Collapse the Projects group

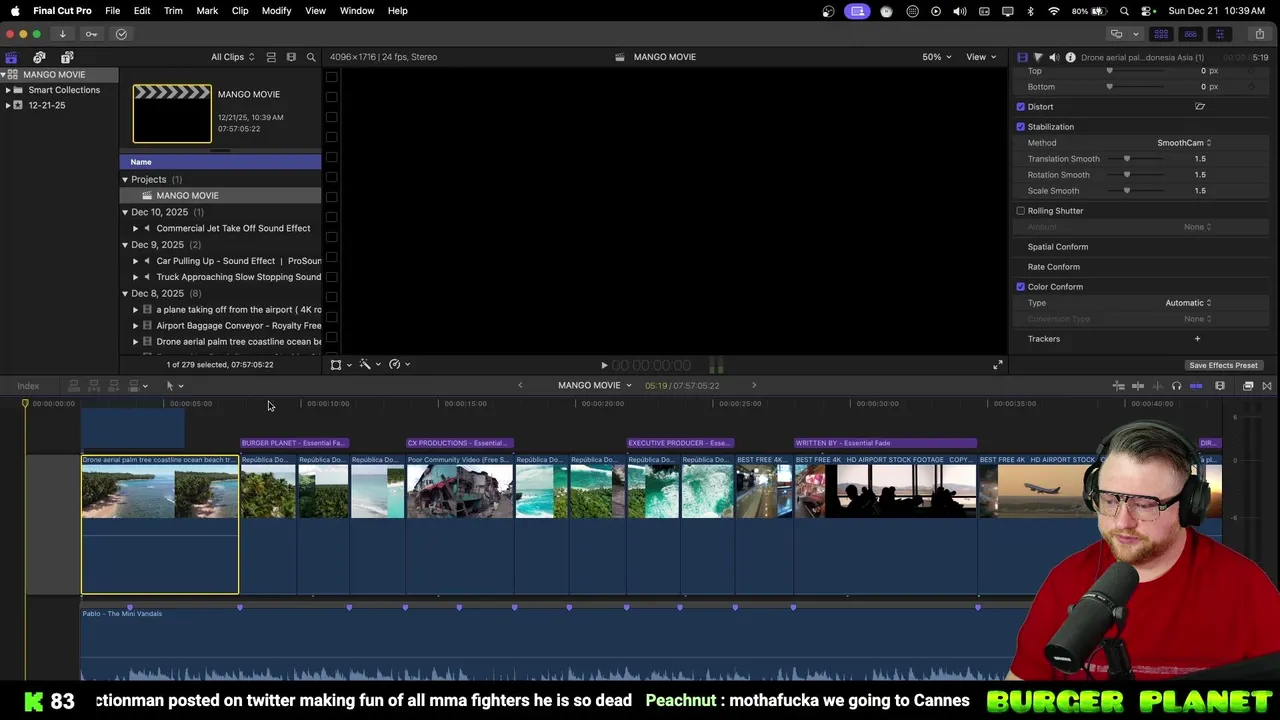(125, 180)
